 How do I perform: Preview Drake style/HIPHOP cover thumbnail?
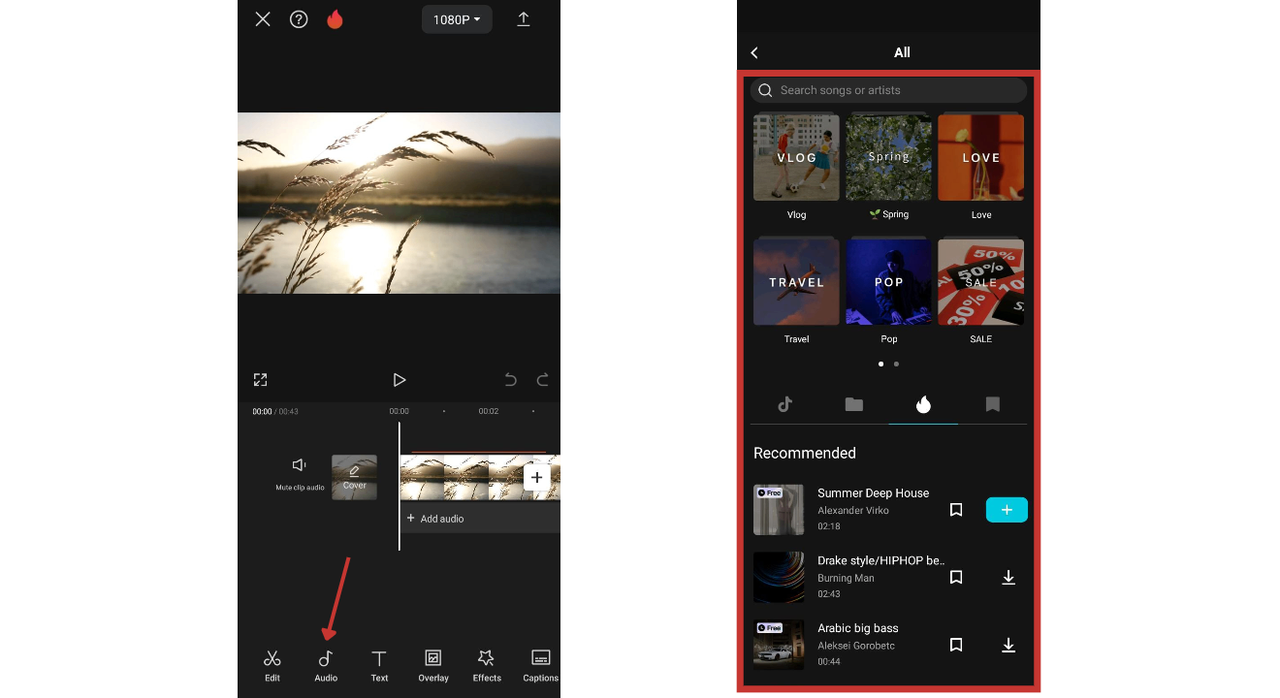778,577
